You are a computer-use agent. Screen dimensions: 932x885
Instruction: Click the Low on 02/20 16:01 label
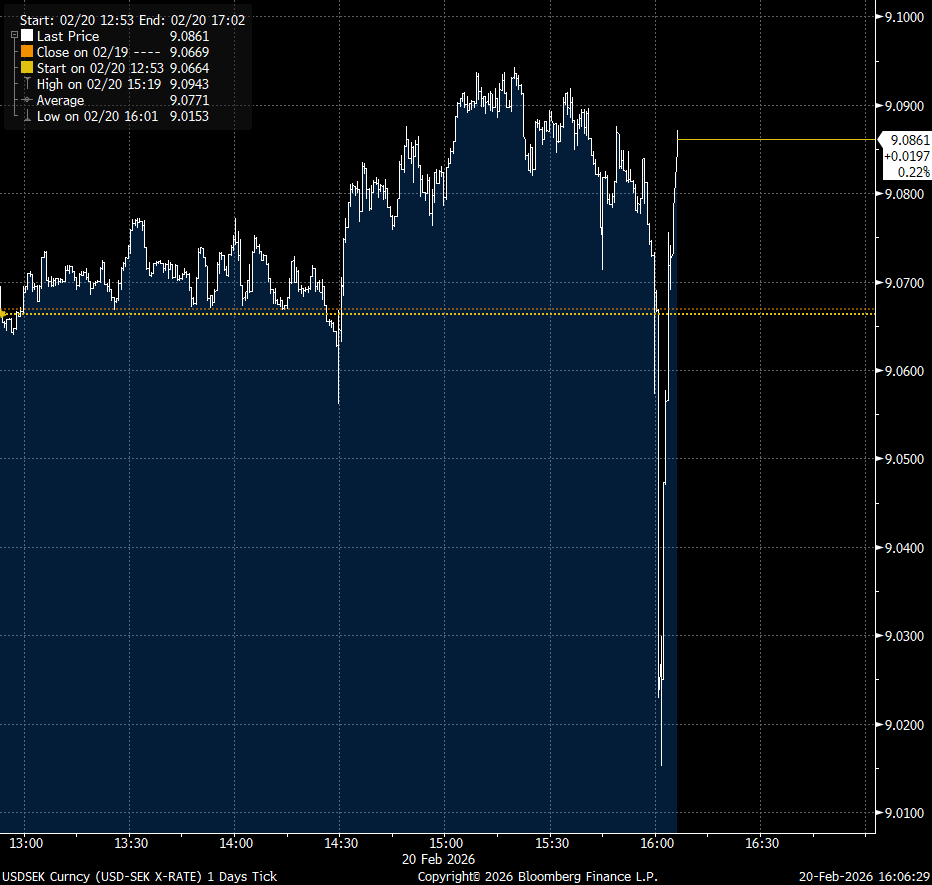point(97,116)
